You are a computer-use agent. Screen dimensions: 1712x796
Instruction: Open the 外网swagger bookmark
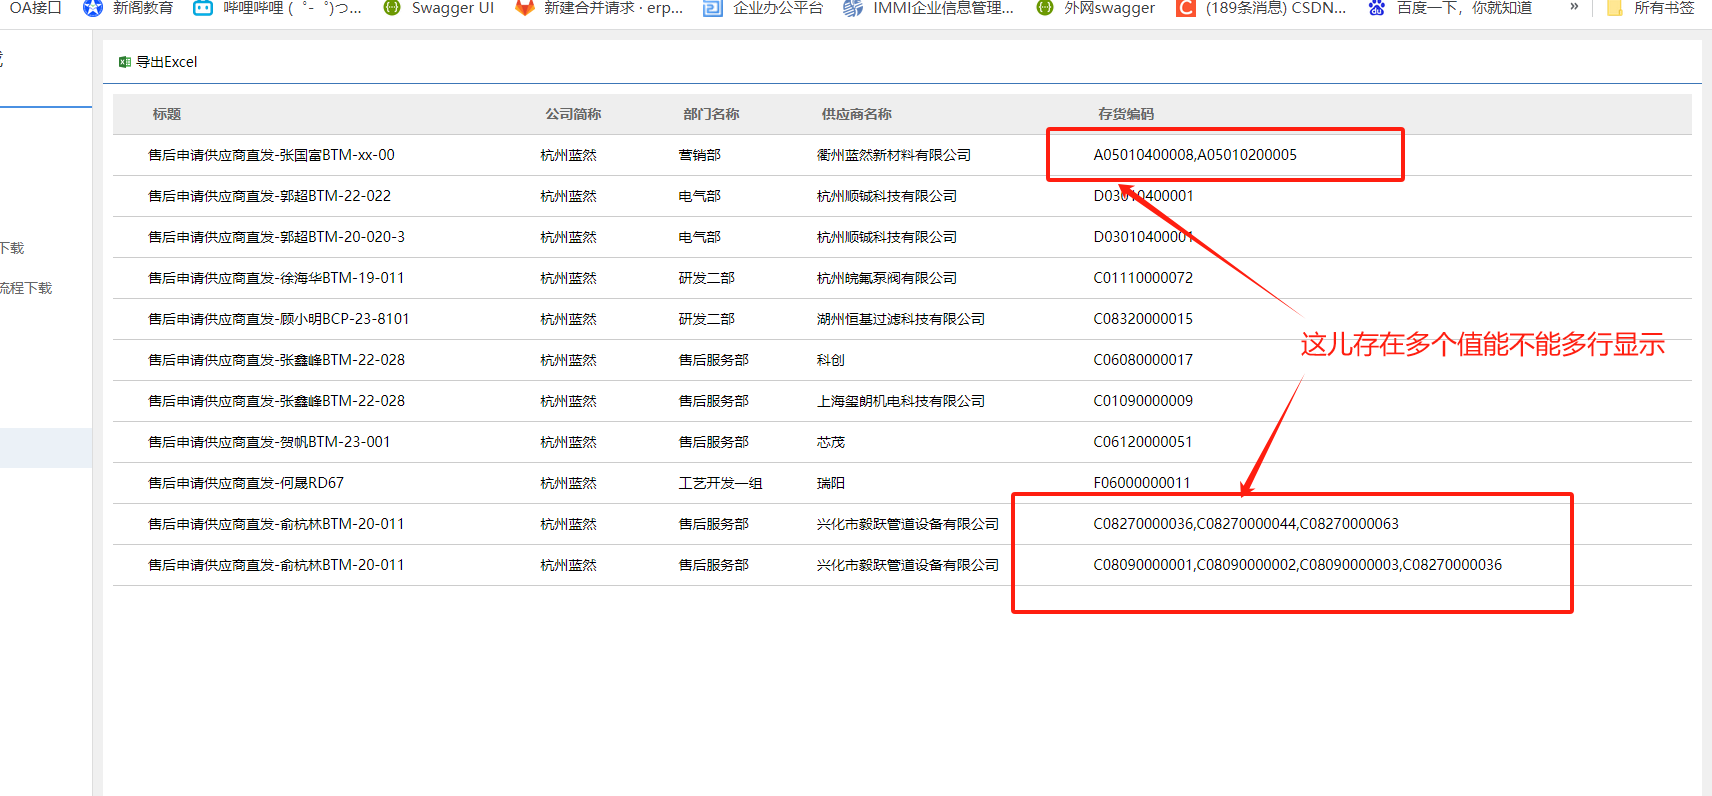(x=1095, y=8)
